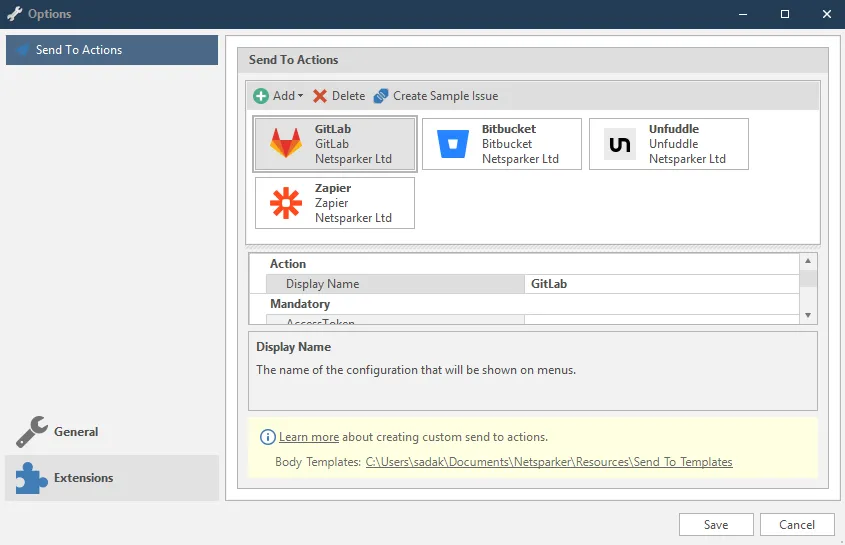Click the Bitbucket bucket logo

click(x=453, y=144)
